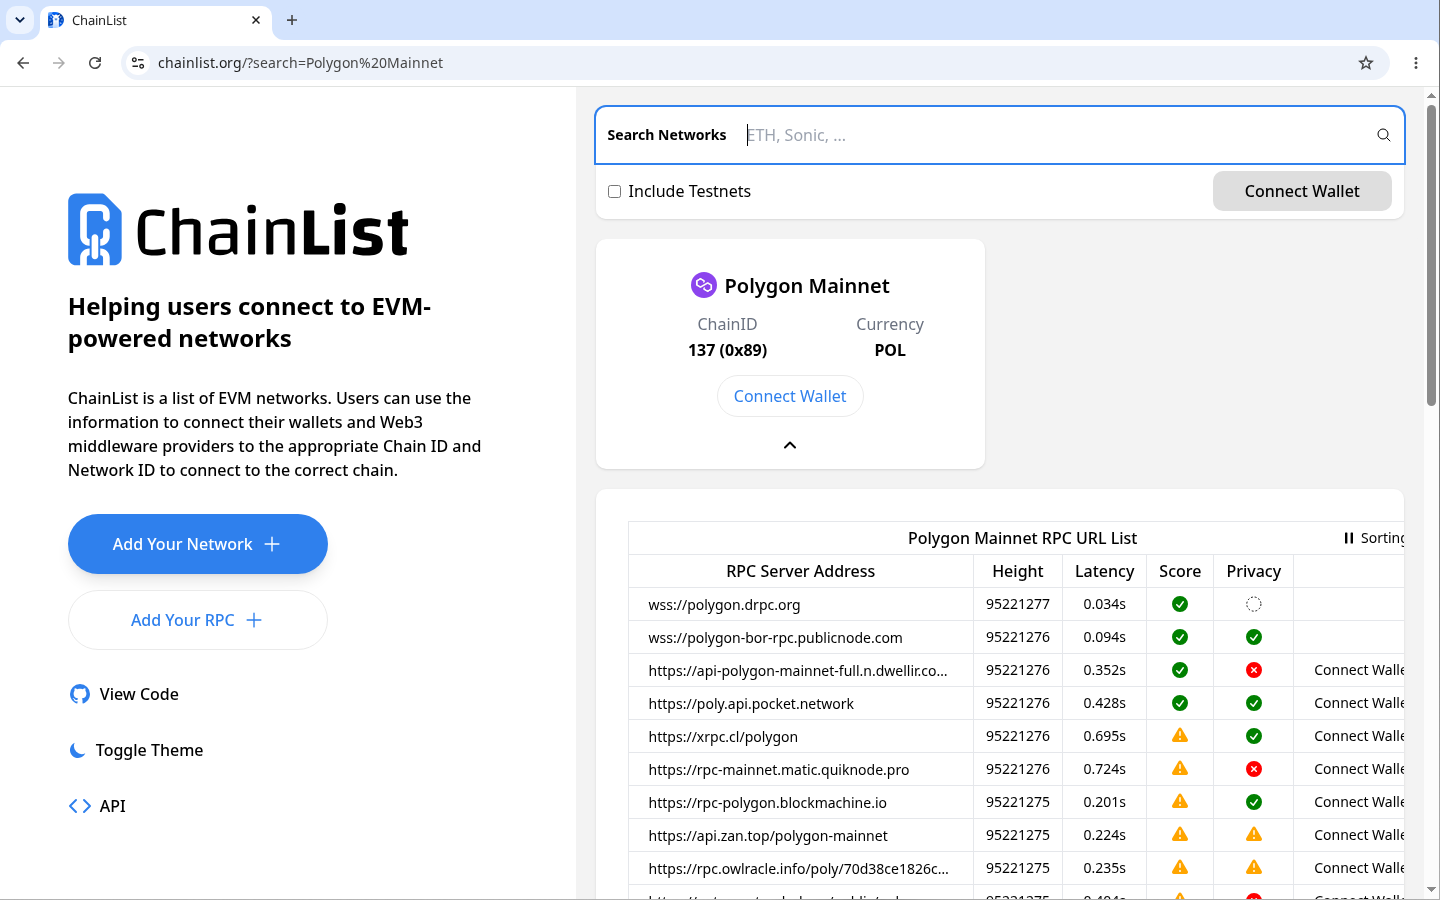Viewport: 1440px width, 900px height.
Task: Reload the page
Action: click(x=95, y=63)
